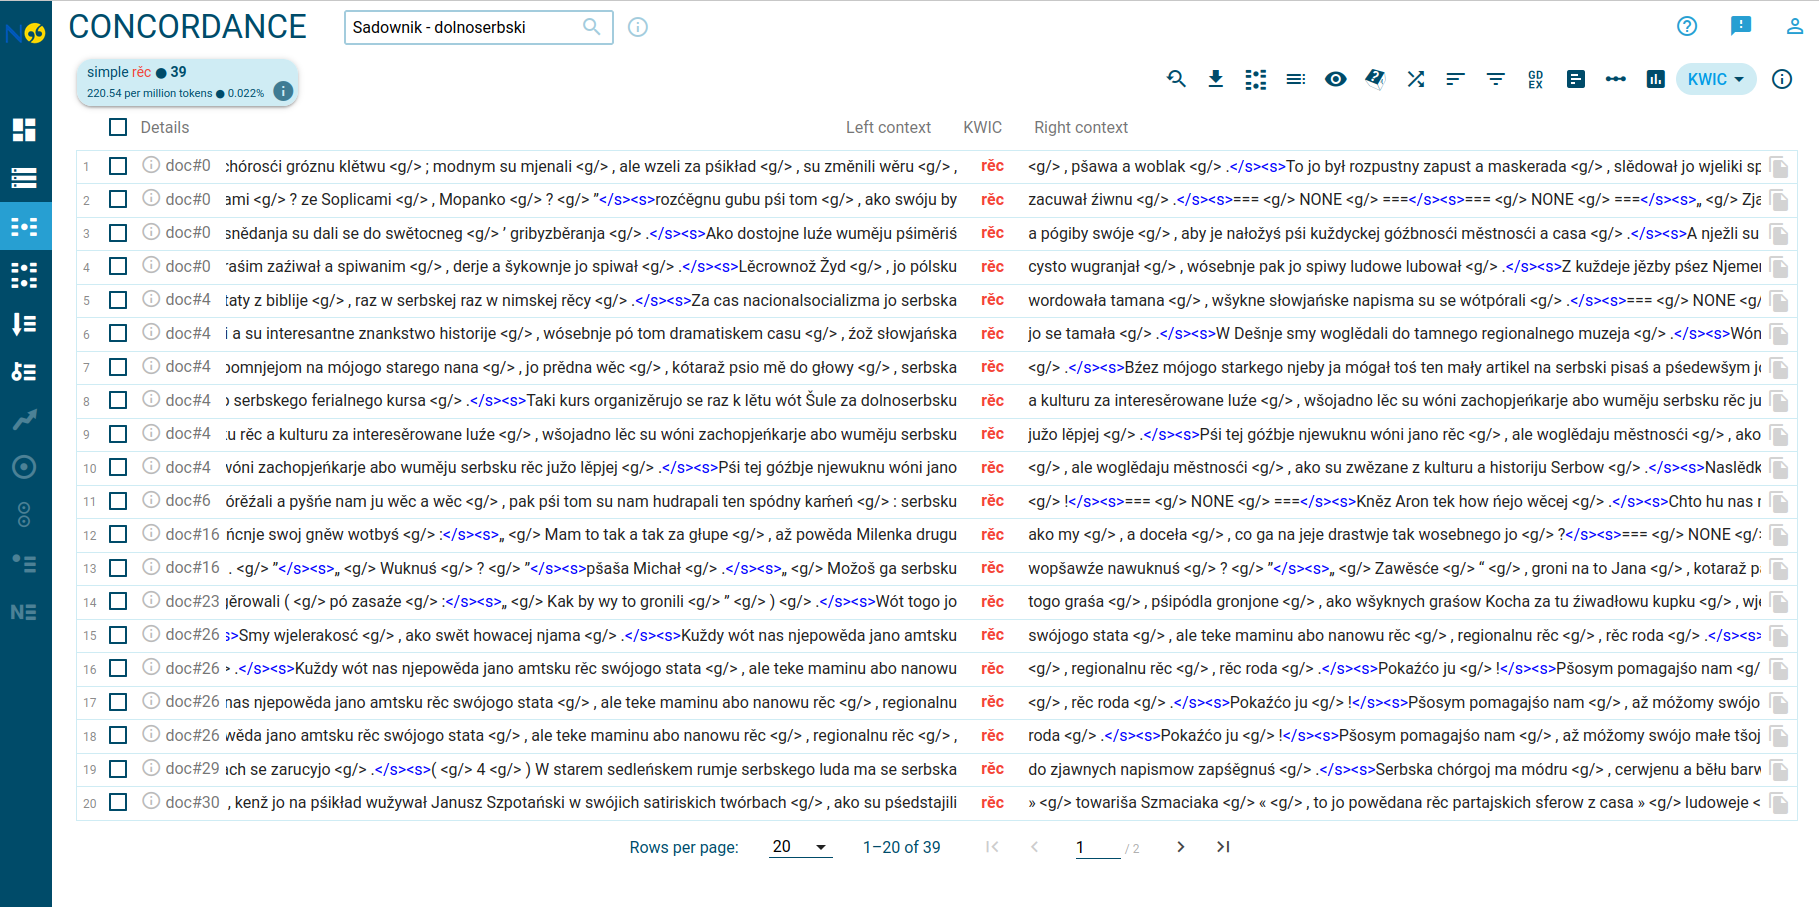
Task: Click the four-lines toolbar icon next to the eye
Action: [1296, 79]
